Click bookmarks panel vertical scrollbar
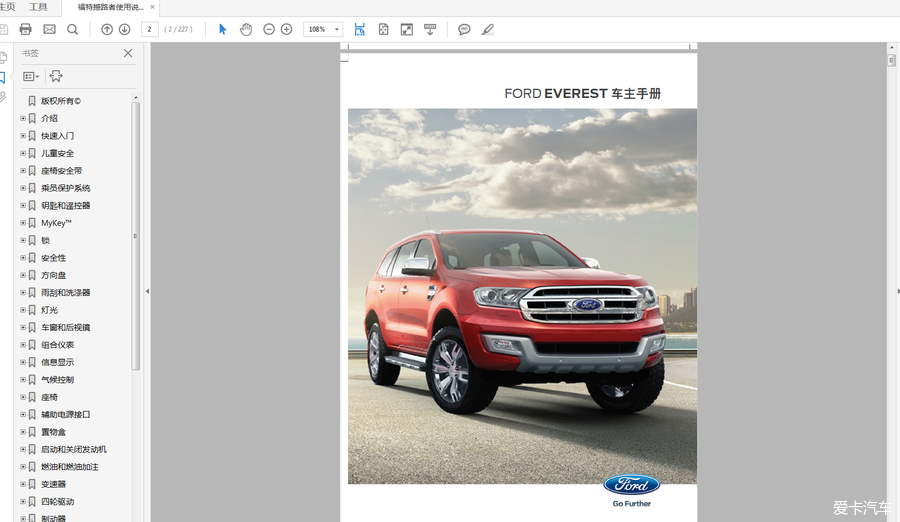The height and width of the screenshot is (522, 900). [135, 236]
